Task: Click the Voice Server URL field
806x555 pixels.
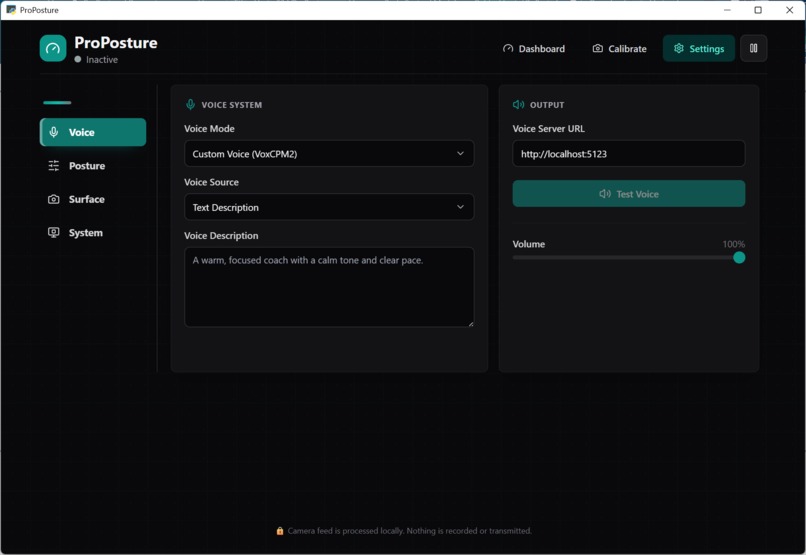Action: pyautogui.click(x=629, y=153)
